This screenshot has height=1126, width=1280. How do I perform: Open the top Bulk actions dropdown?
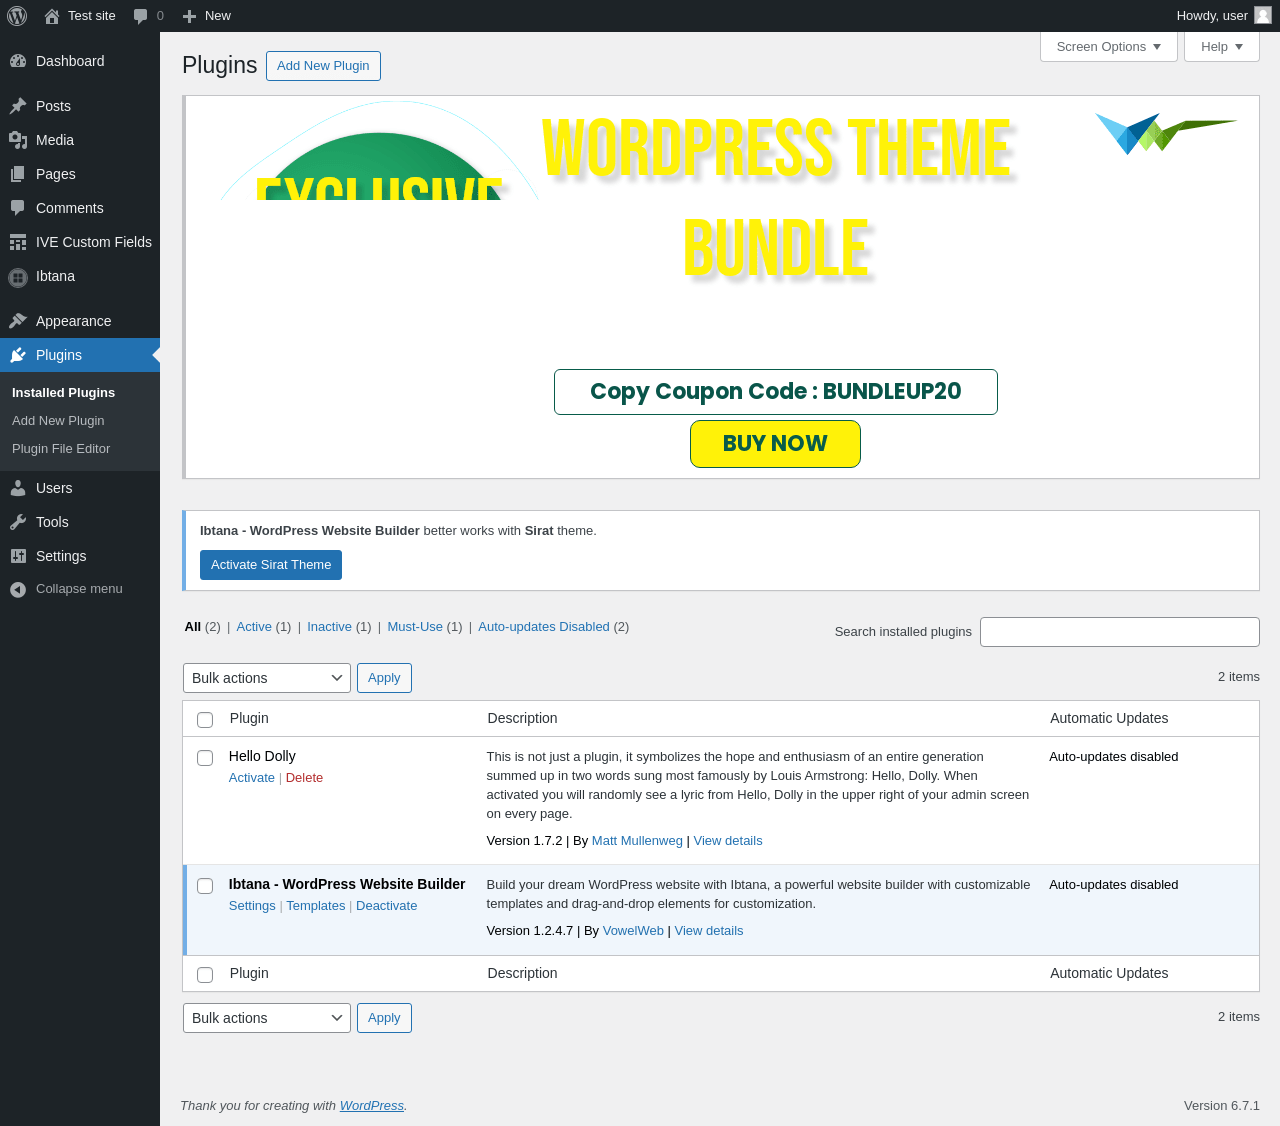tap(267, 678)
